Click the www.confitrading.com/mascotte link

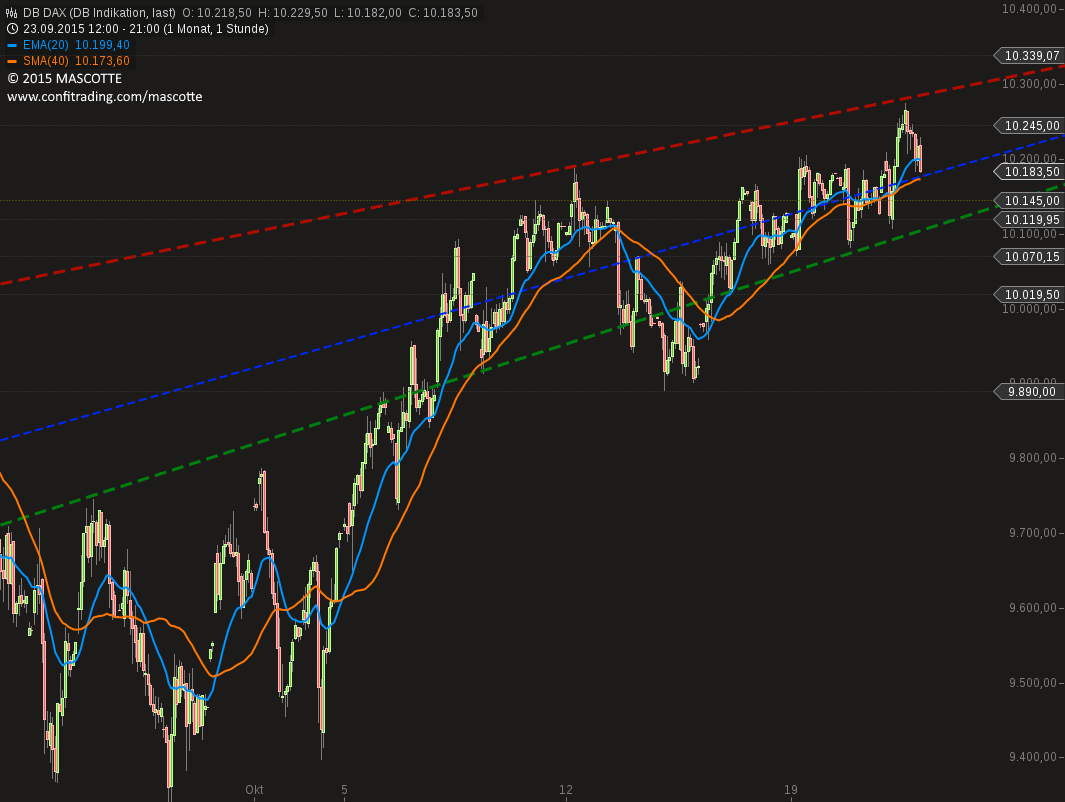click(x=105, y=96)
